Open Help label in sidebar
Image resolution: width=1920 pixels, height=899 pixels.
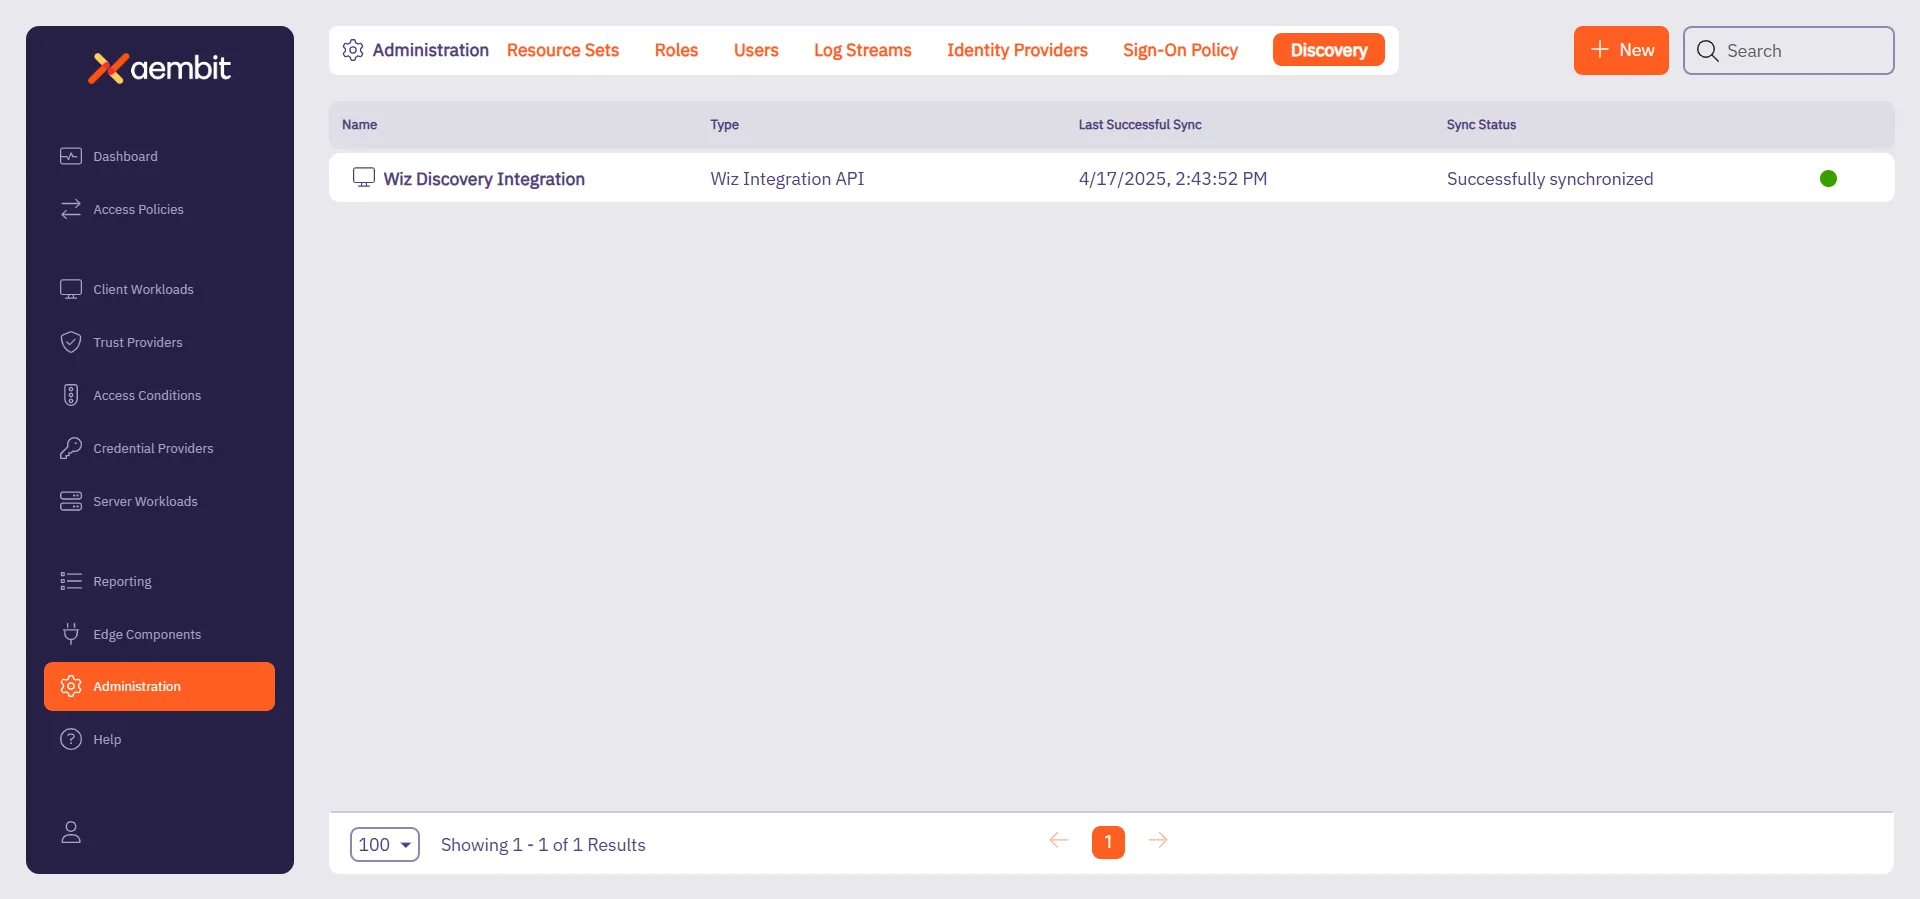pyautogui.click(x=107, y=739)
